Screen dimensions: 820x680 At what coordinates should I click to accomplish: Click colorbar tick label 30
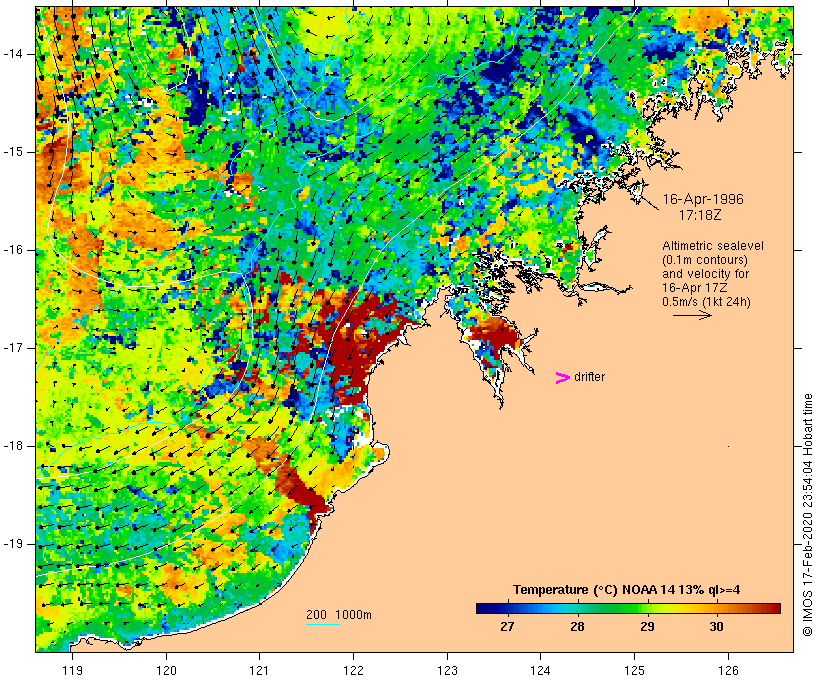tap(717, 626)
